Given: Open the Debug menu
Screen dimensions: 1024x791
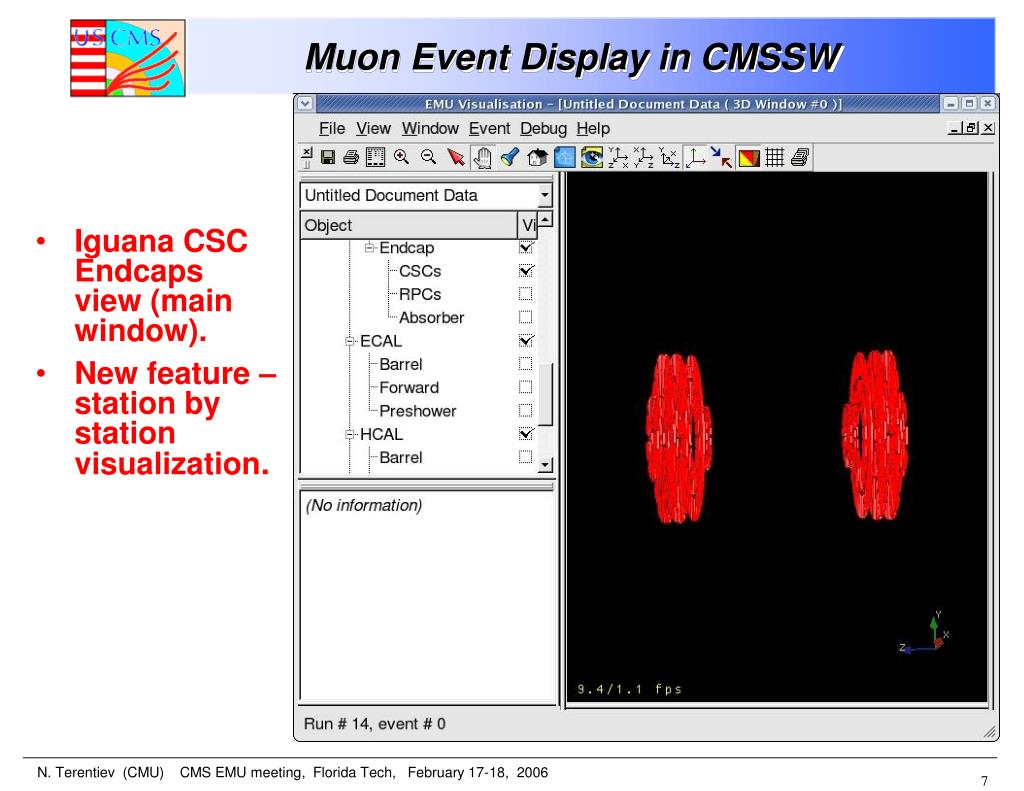Looking at the screenshot, I should coord(543,129).
